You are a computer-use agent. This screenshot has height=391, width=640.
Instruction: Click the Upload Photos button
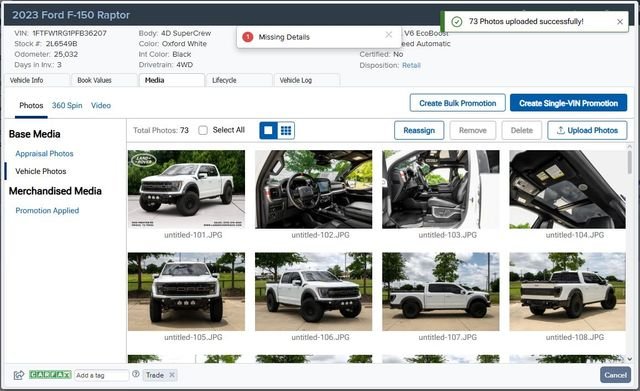pos(587,130)
